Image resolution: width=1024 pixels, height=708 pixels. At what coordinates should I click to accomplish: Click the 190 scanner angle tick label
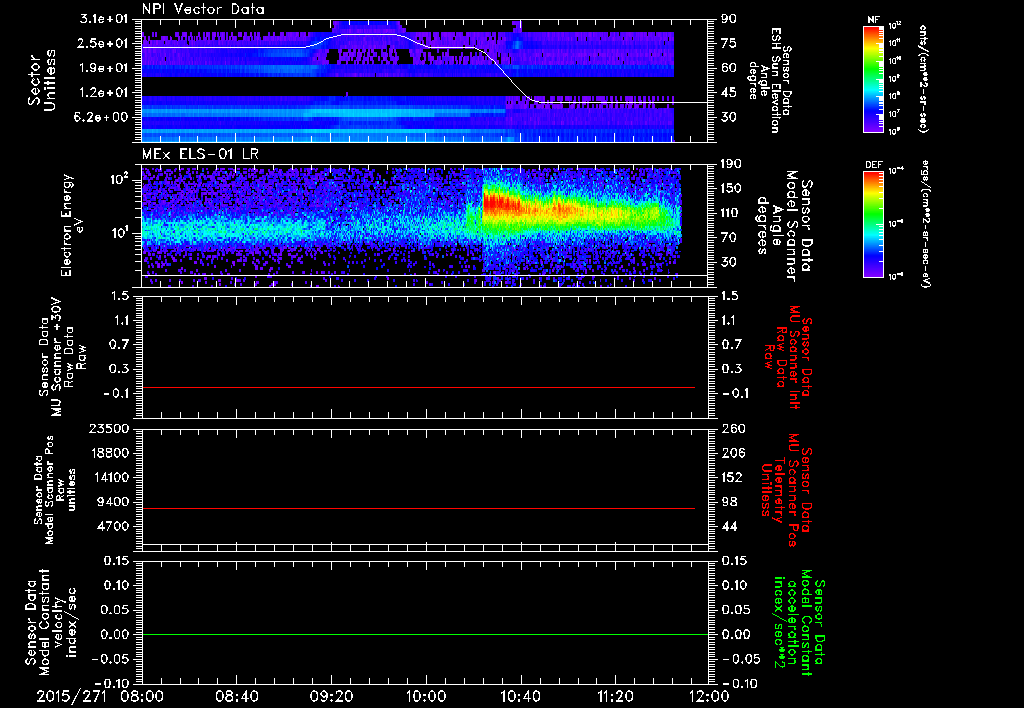(733, 164)
